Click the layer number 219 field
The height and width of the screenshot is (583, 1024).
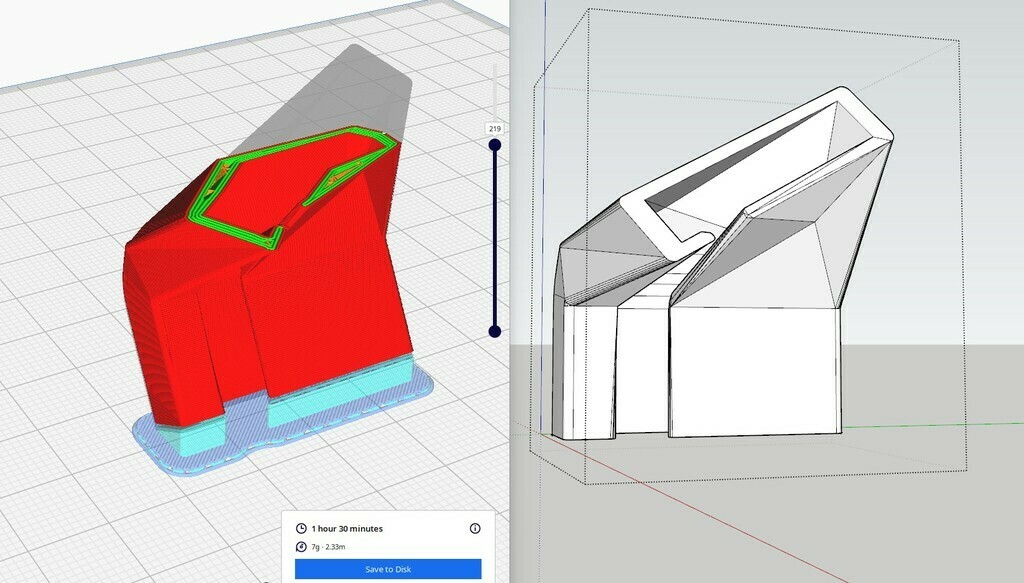(494, 129)
